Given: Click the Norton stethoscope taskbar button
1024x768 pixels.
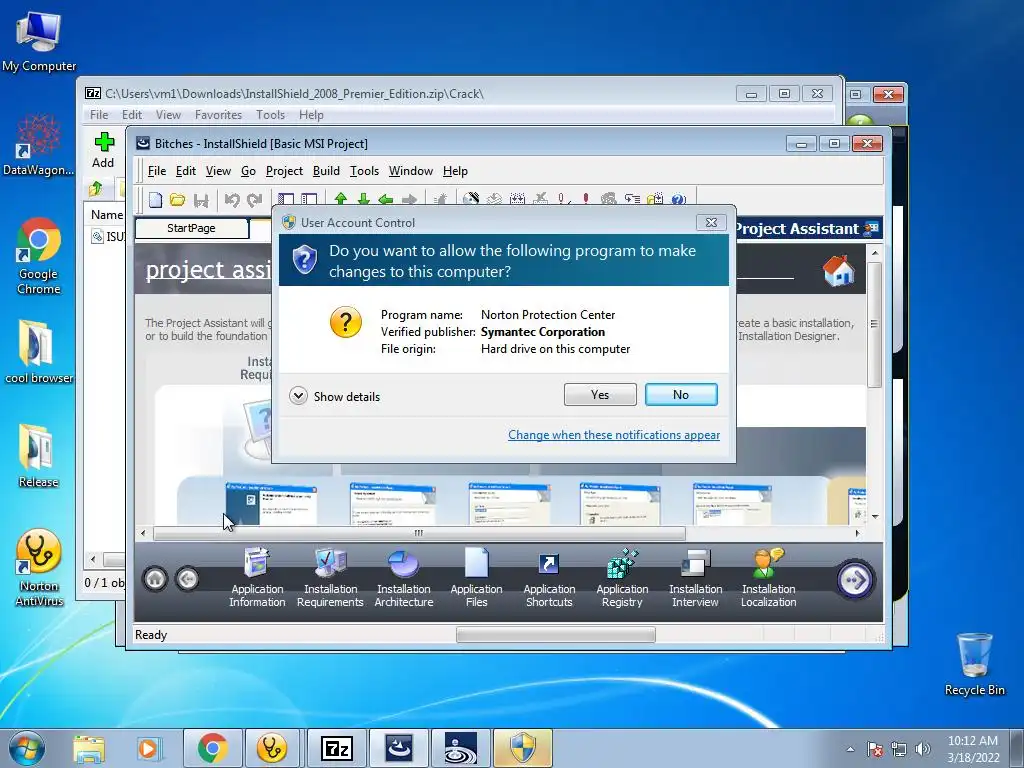Looking at the screenshot, I should click(271, 749).
